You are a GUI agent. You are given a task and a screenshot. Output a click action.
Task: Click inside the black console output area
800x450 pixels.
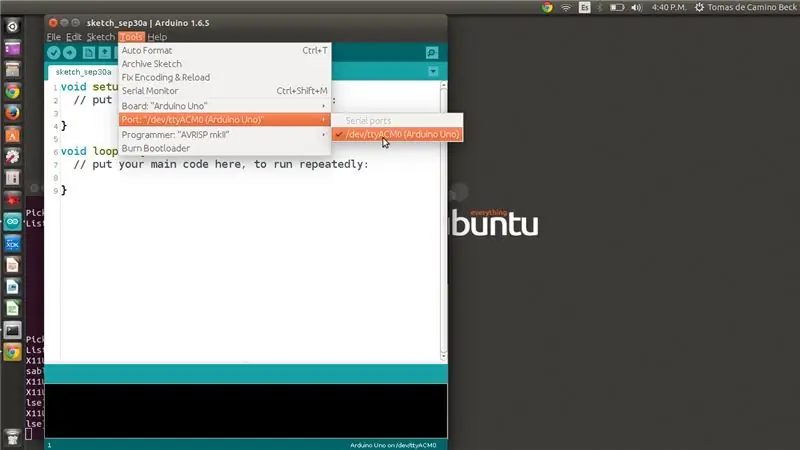coord(246,411)
